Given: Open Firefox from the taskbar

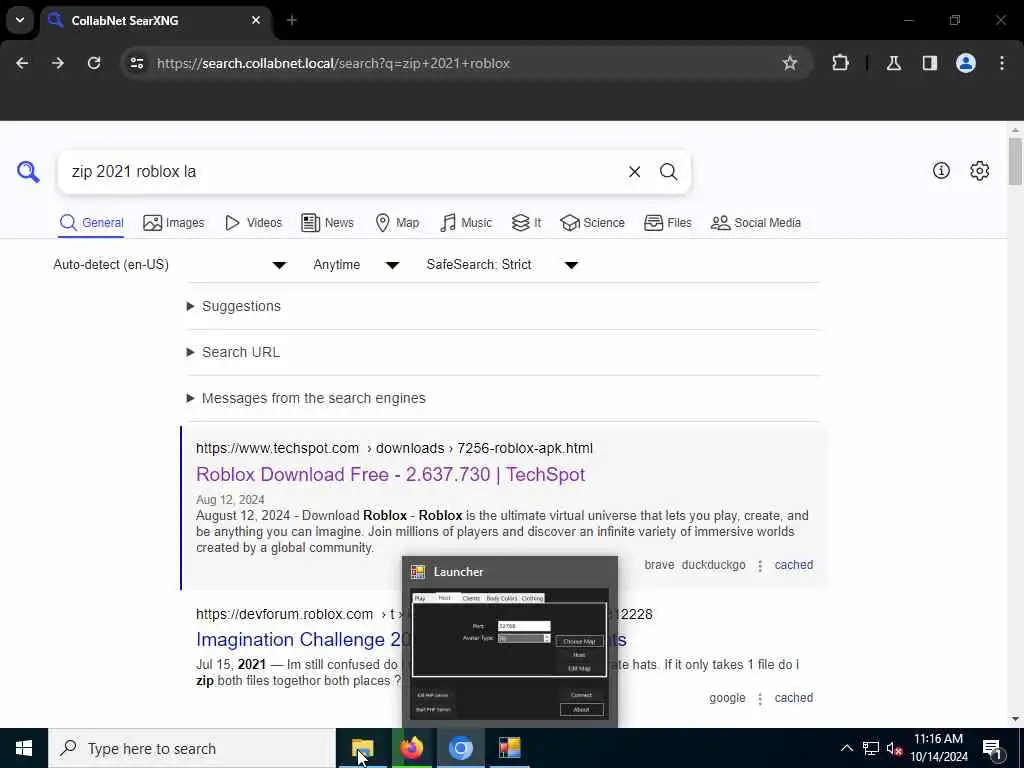Looking at the screenshot, I should point(411,748).
